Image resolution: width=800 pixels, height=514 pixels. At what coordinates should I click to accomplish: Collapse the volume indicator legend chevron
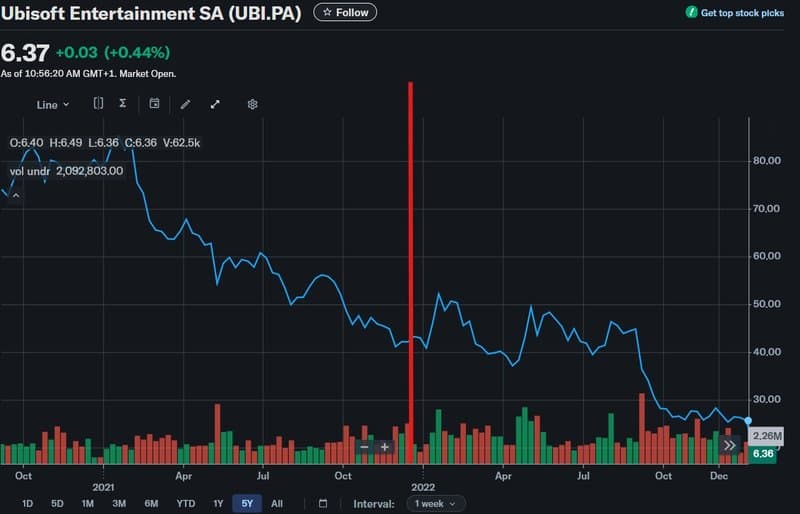(x=15, y=194)
